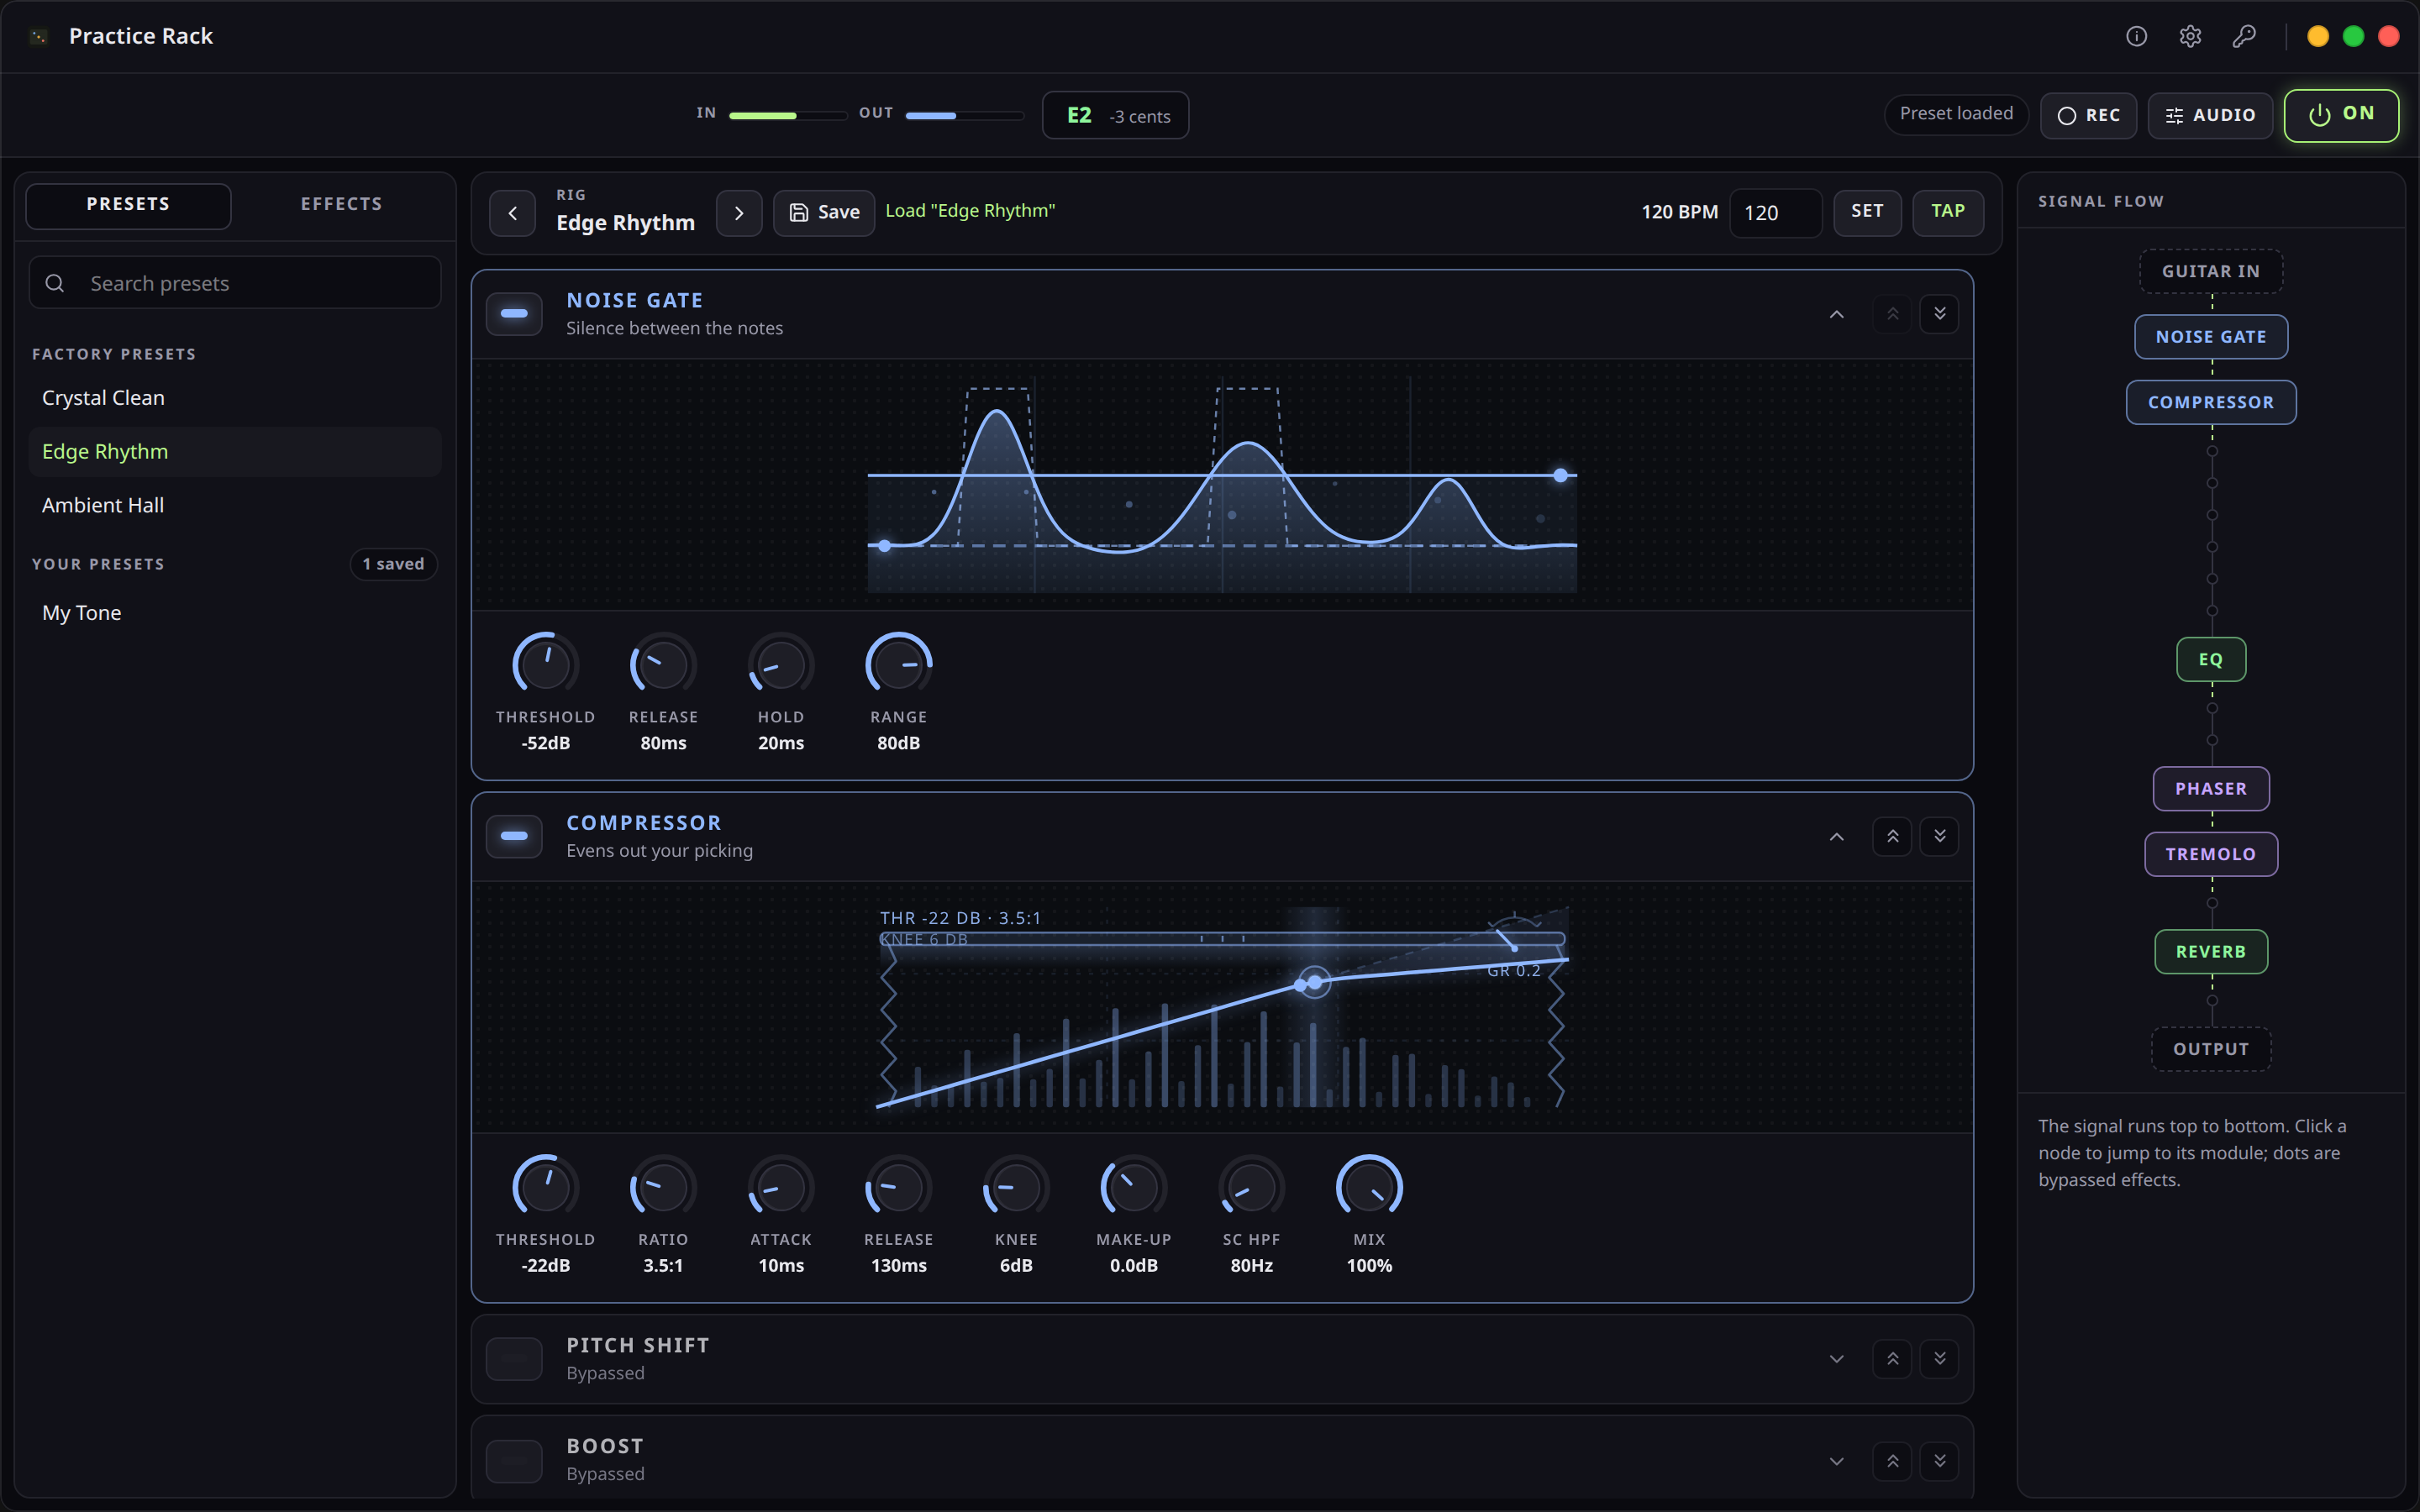
Task: Select the Presets tab
Action: coord(128,205)
